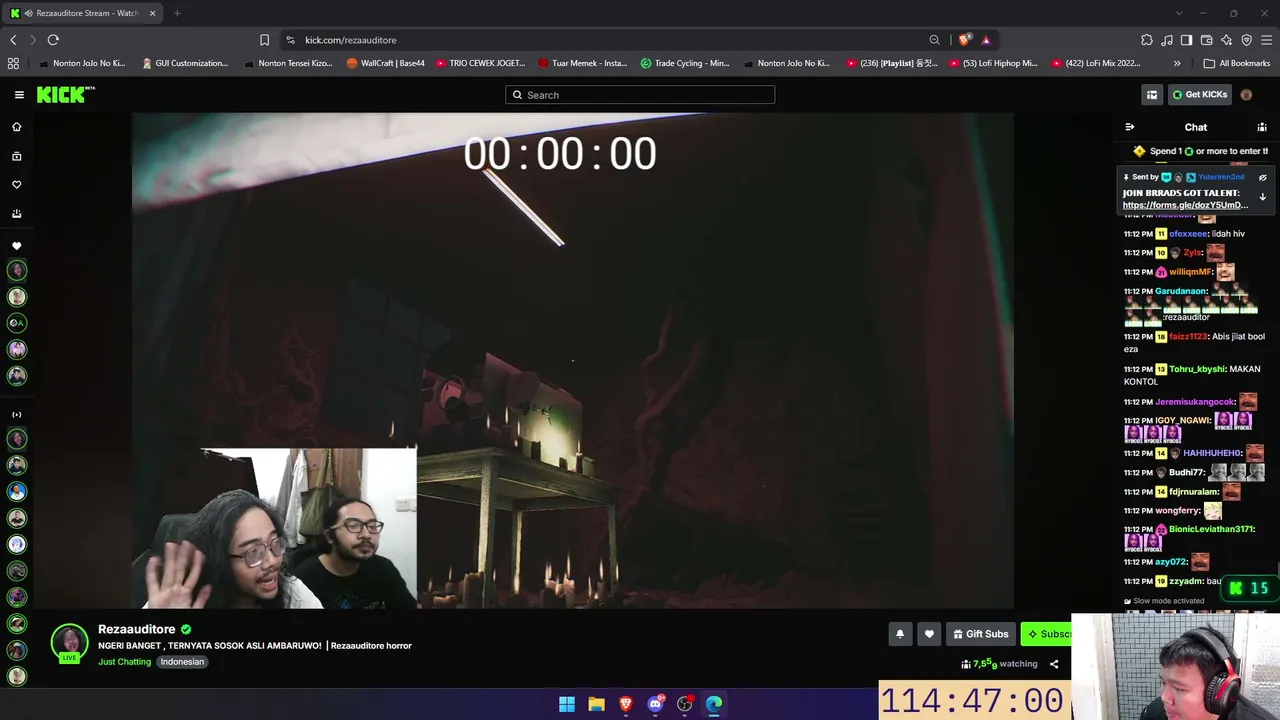
Task: Open the tab search dropdown chevron
Action: click(x=1179, y=13)
